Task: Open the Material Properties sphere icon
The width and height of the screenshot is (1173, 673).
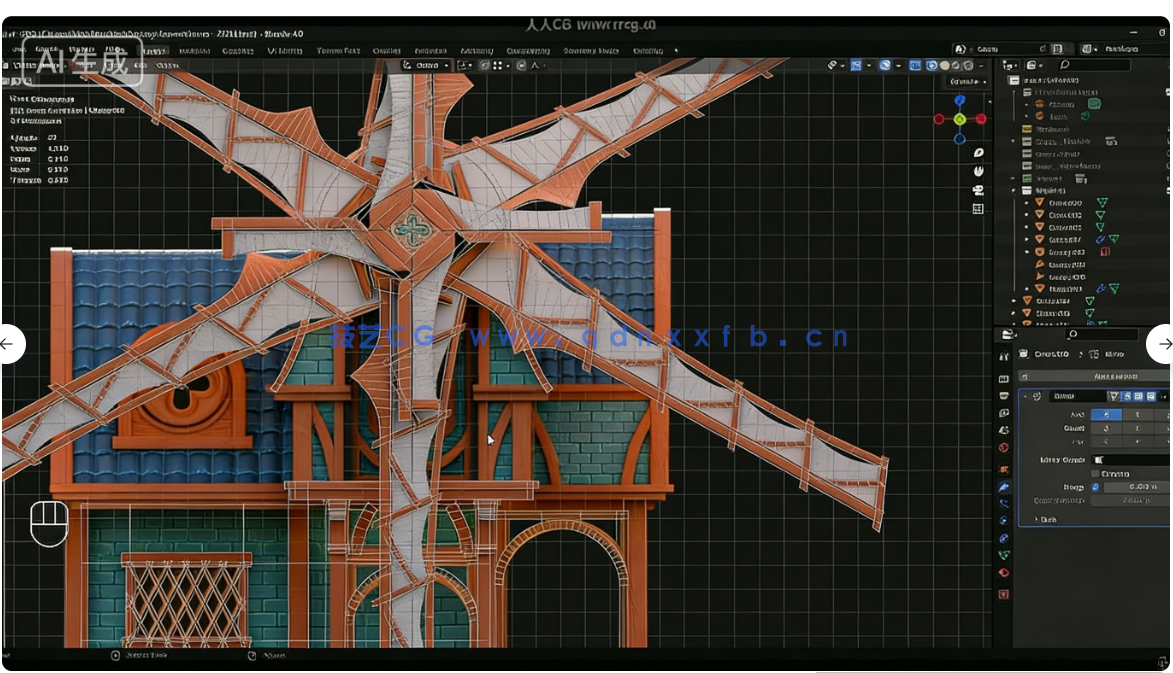Action: (1004, 573)
